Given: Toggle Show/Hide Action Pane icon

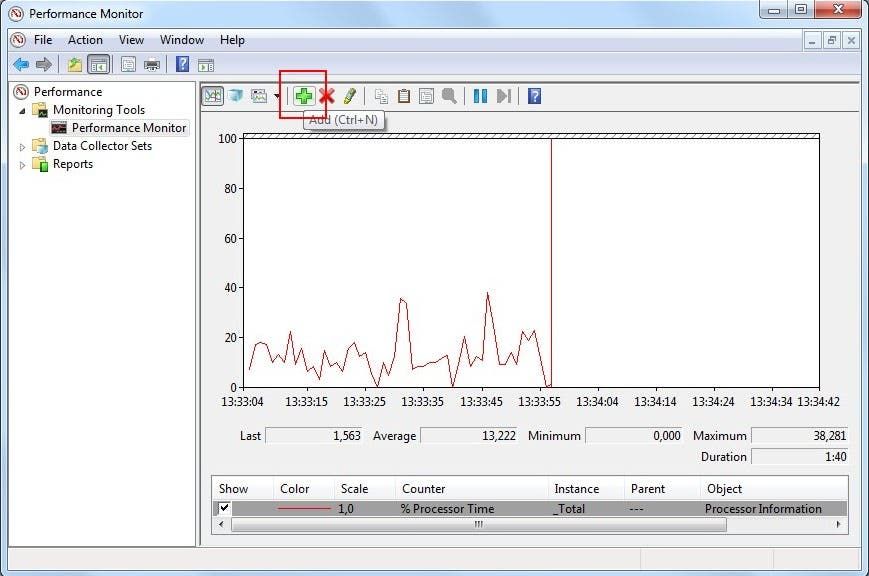Looking at the screenshot, I should pyautogui.click(x=206, y=65).
